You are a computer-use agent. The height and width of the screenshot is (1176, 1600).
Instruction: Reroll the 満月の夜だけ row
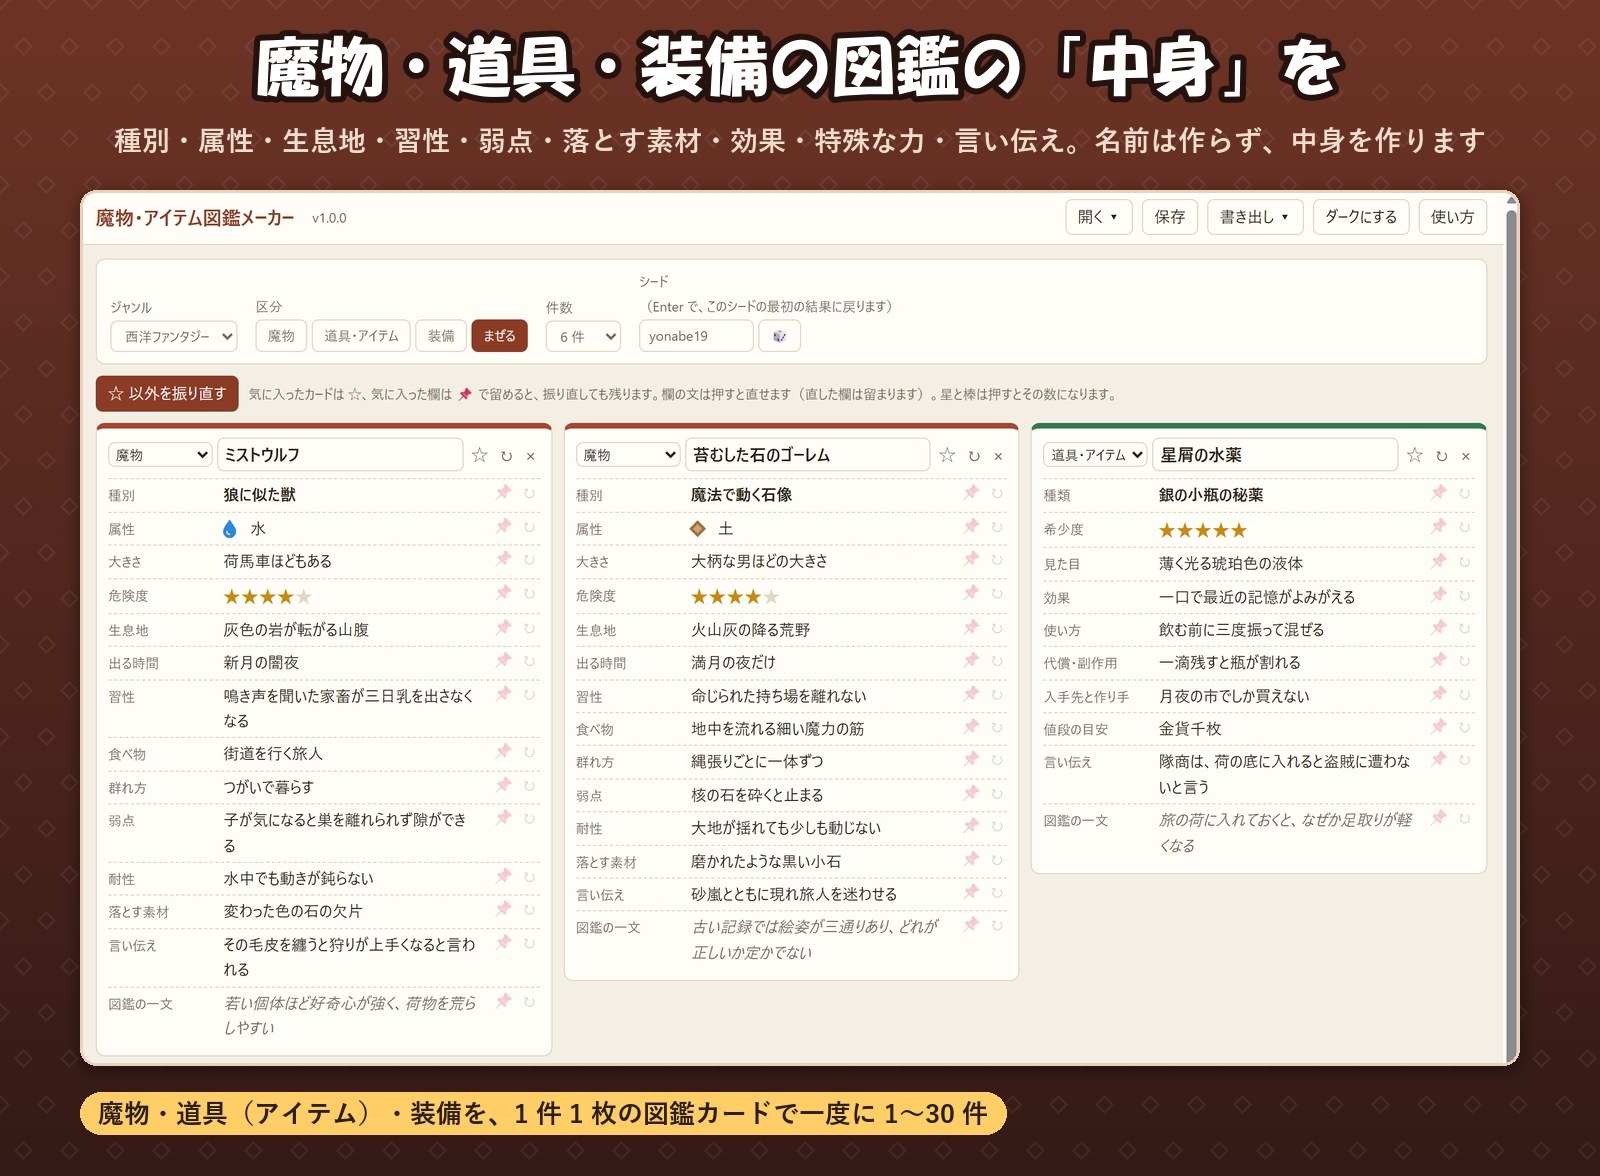coord(997,661)
